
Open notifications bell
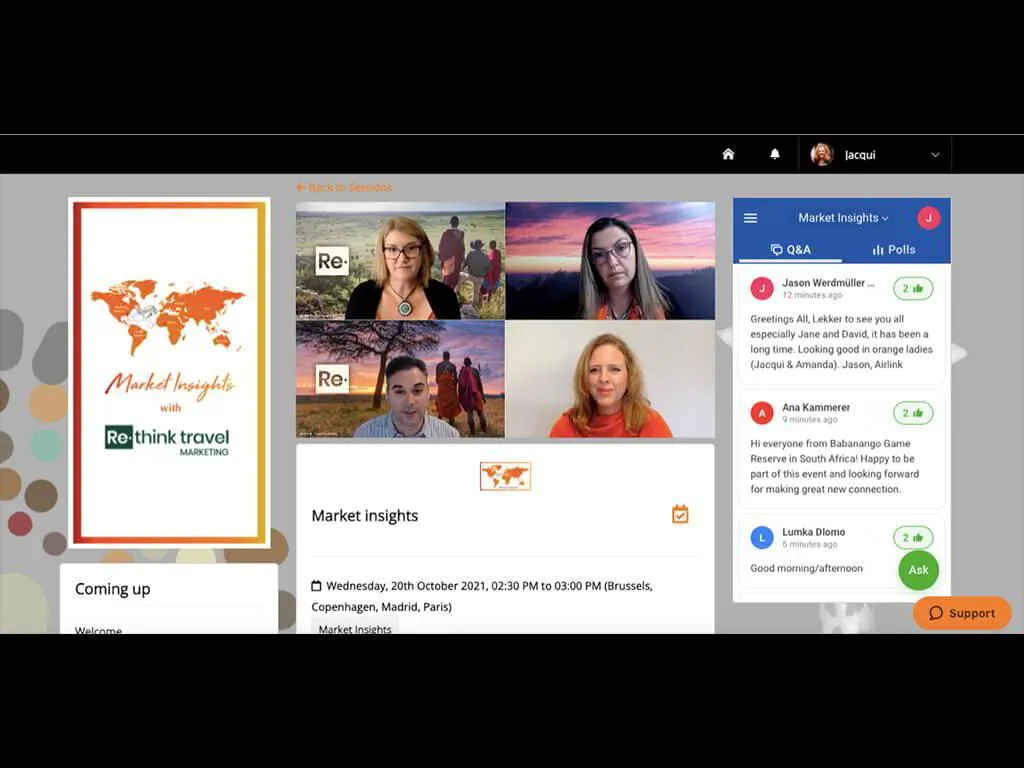point(775,154)
